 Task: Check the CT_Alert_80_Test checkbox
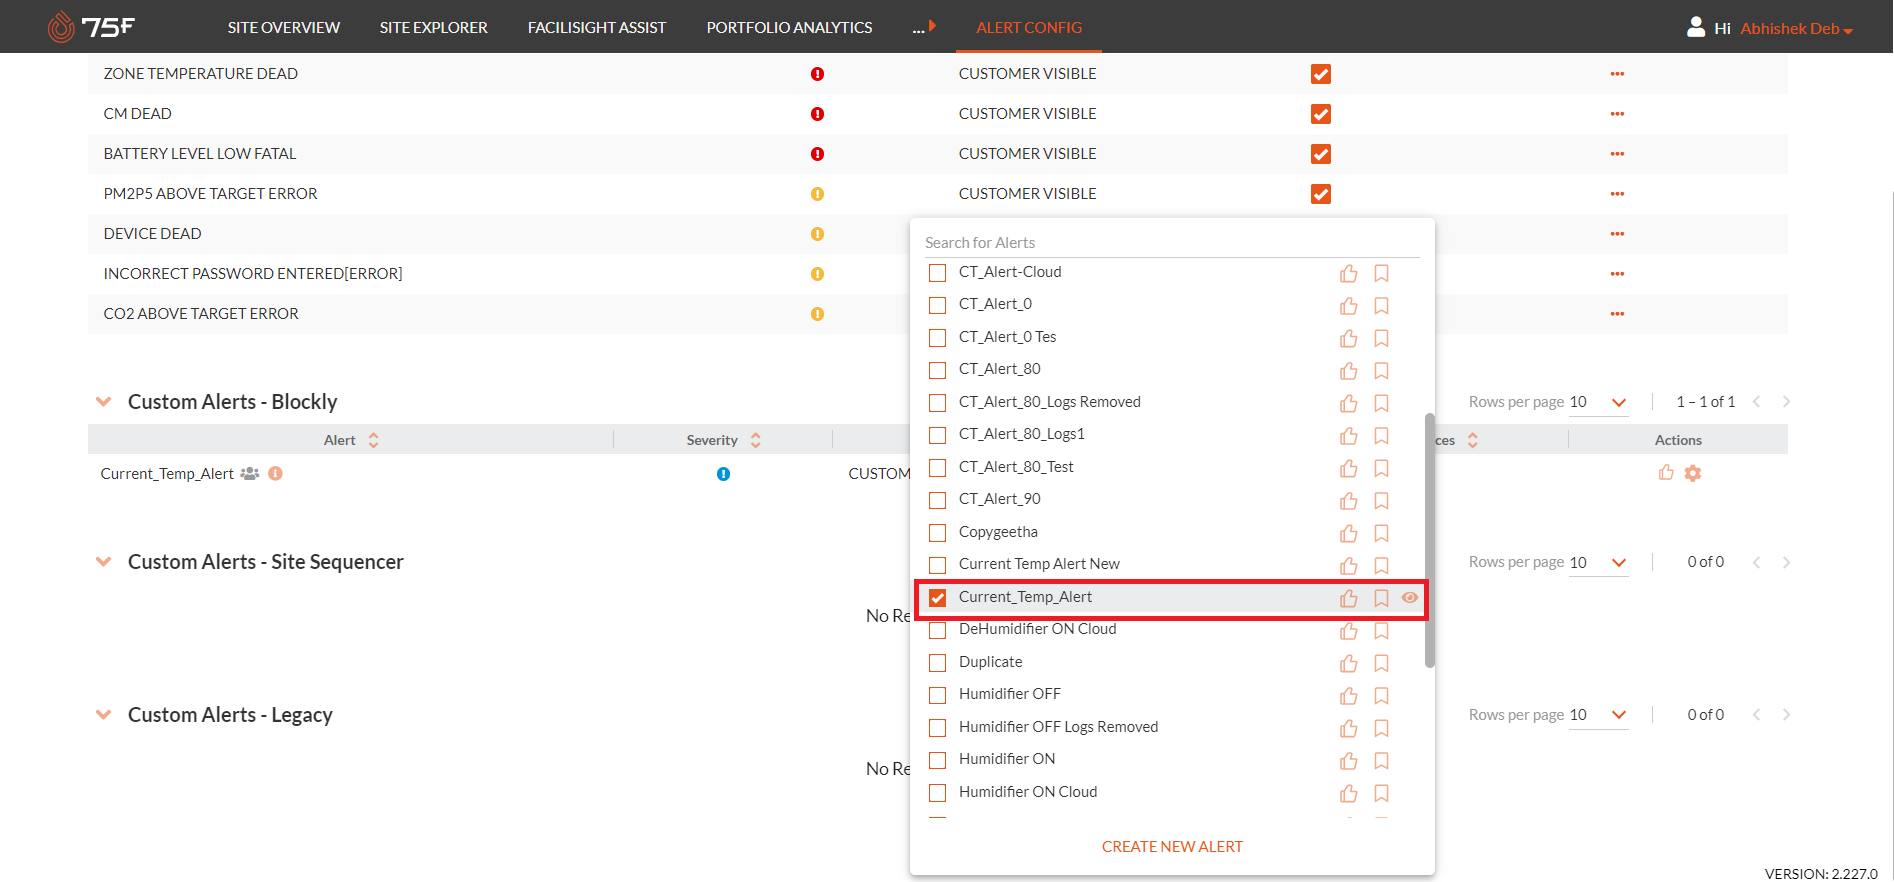937,468
